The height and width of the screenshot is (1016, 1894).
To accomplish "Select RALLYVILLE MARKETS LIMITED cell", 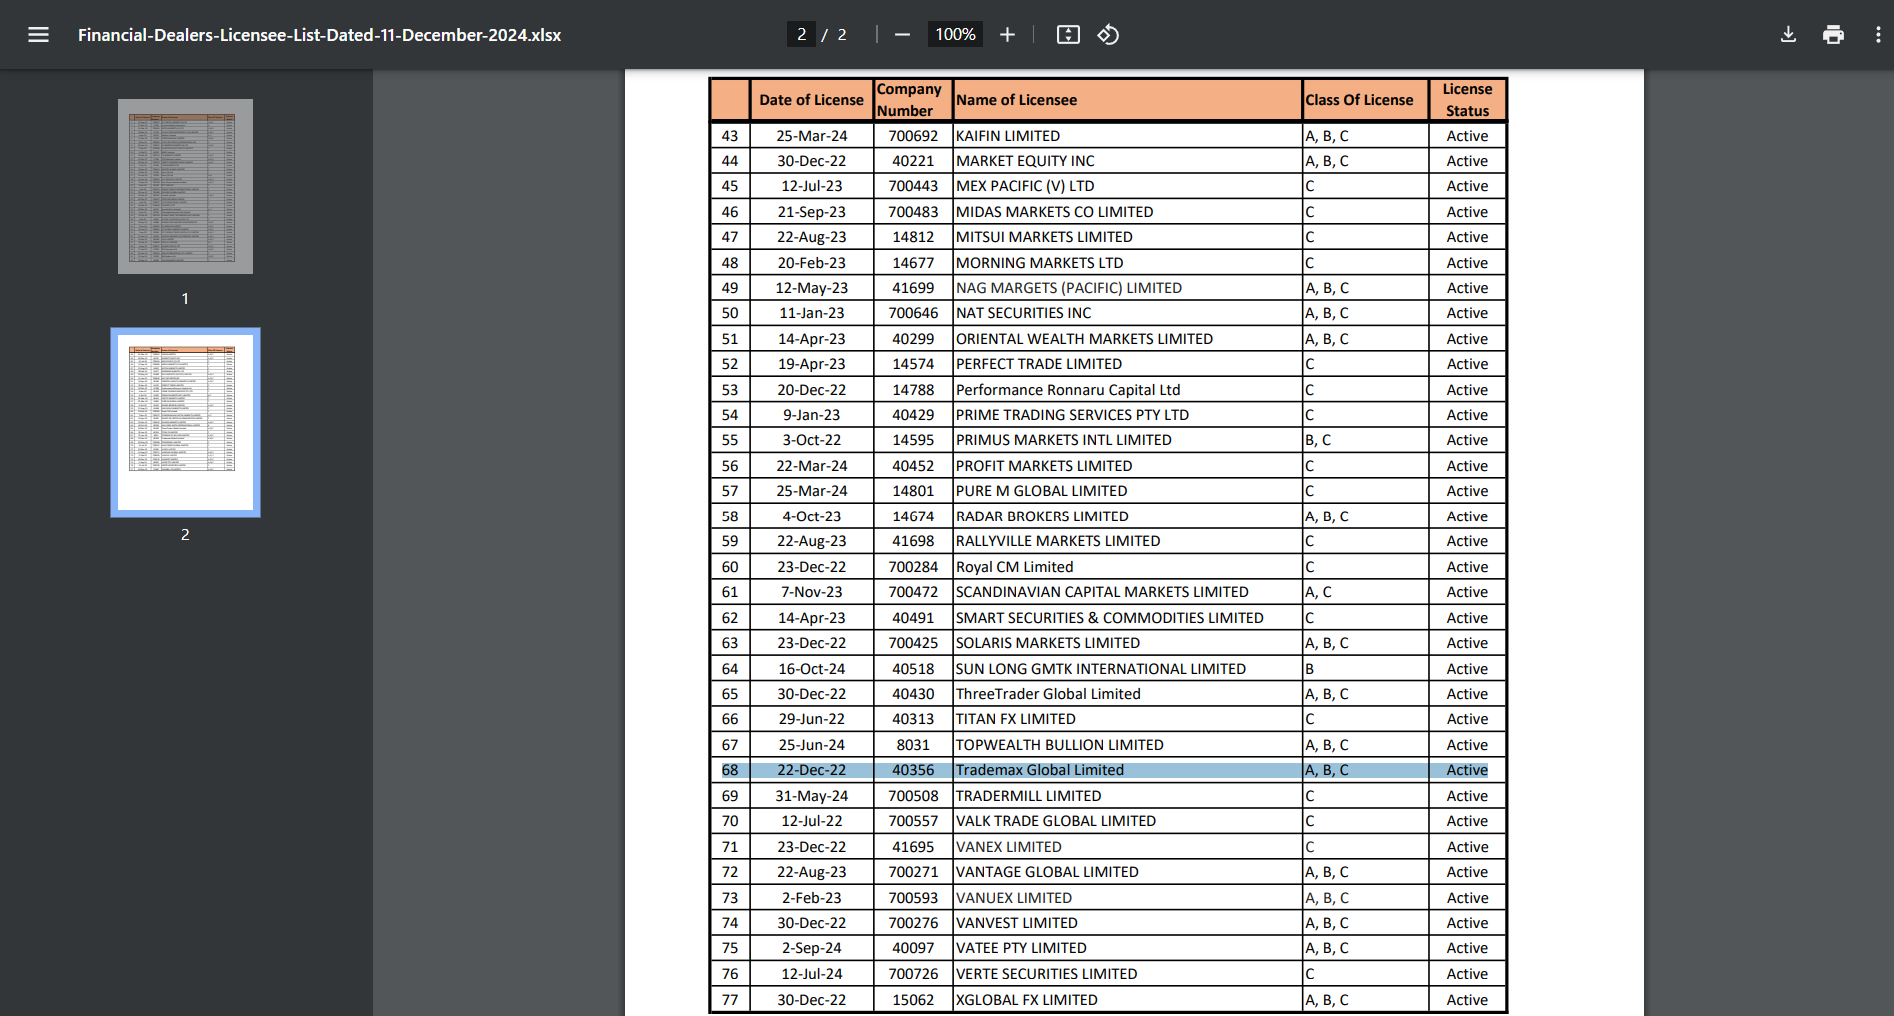I will coord(1127,541).
